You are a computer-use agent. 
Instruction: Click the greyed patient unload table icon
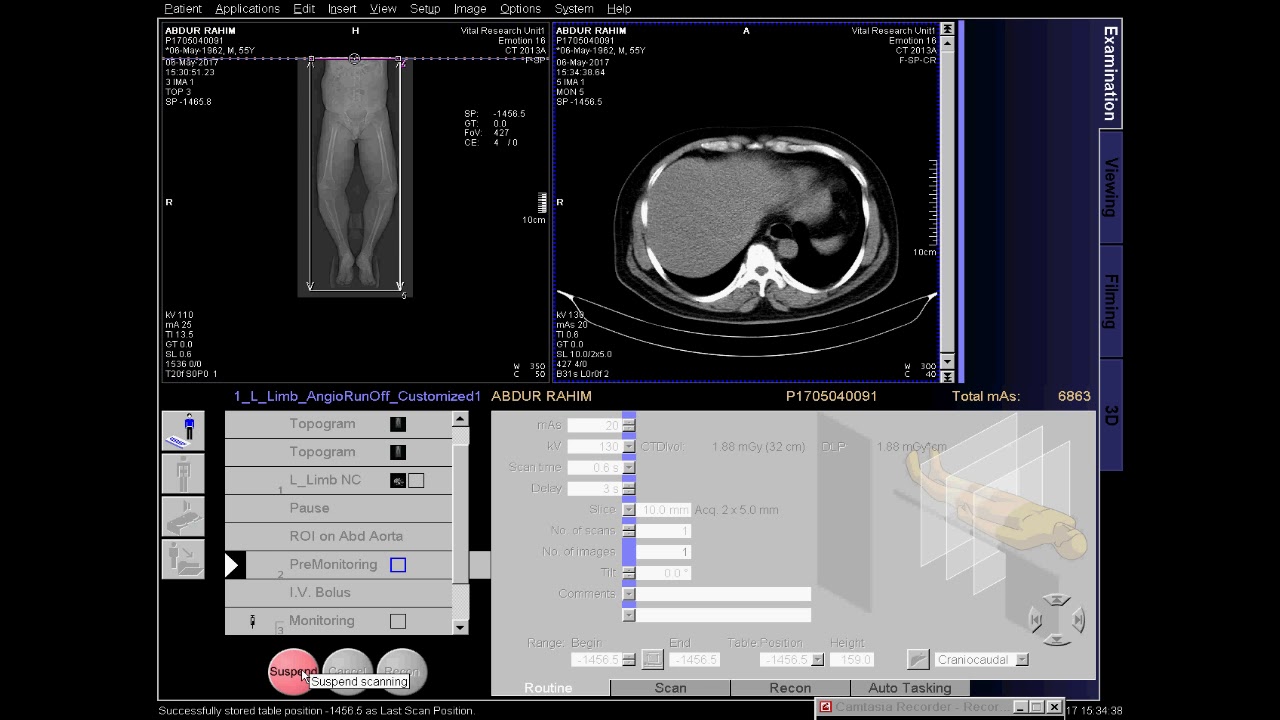point(183,559)
